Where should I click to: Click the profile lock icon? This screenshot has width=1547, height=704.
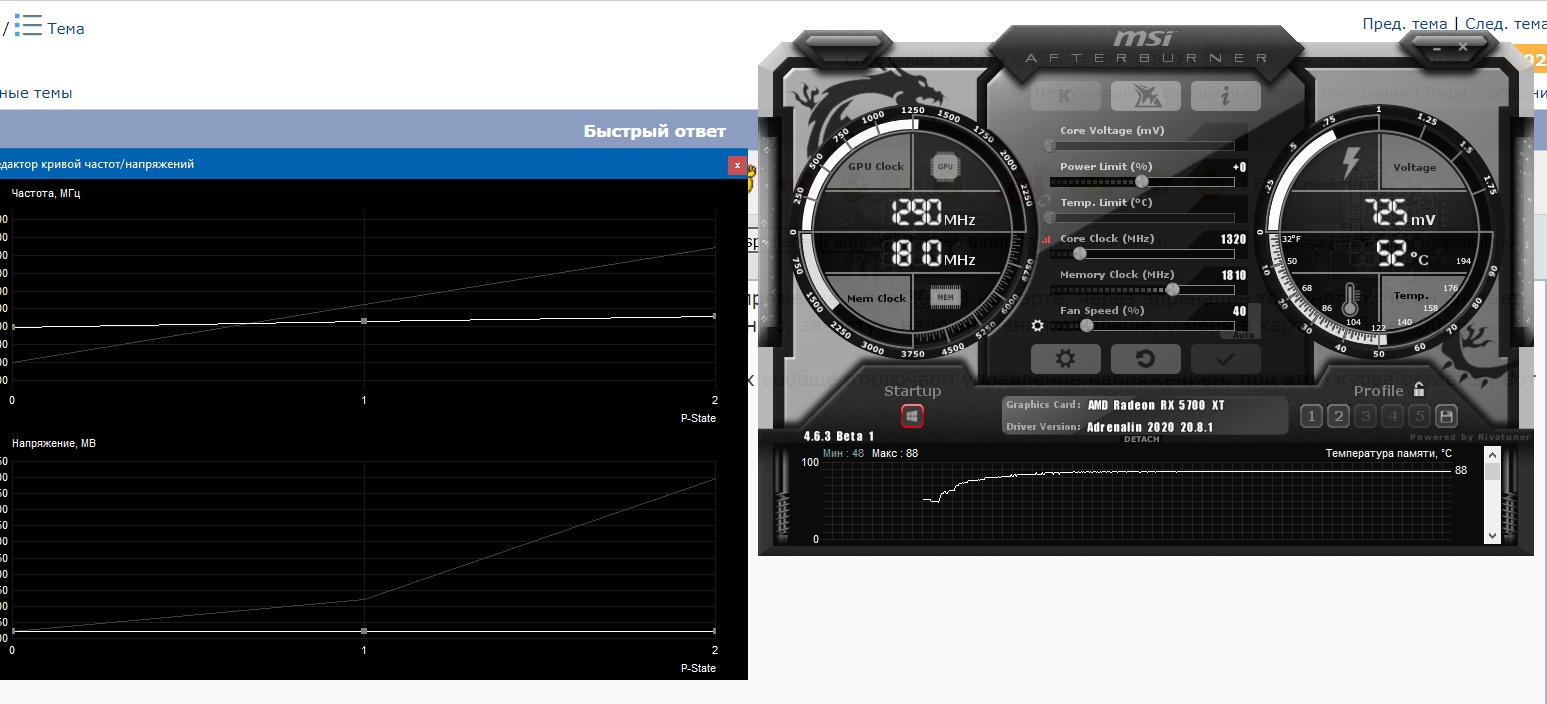click(1418, 390)
